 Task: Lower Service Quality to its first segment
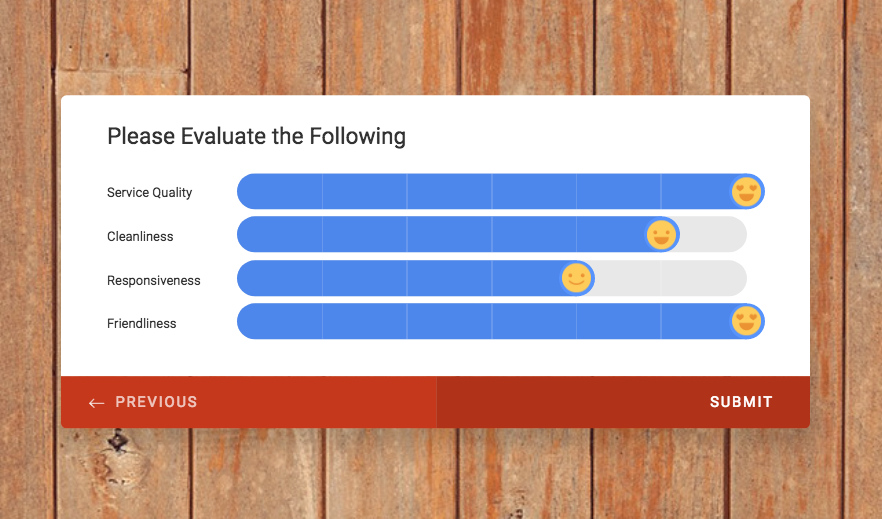coord(280,192)
